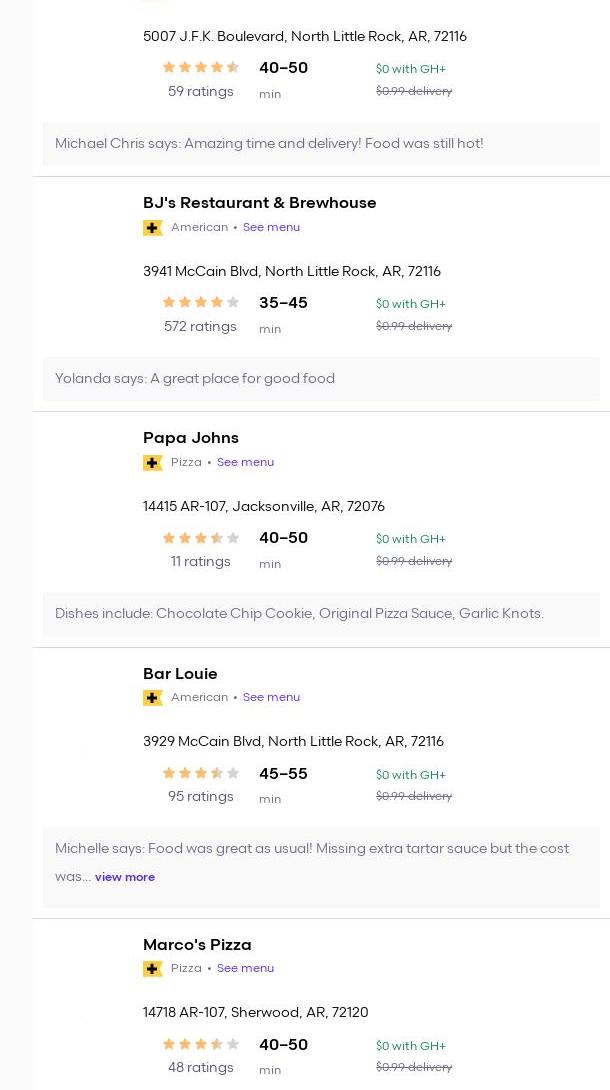This screenshot has height=1090, width=610.
Task: Open Papa Johns See menu link
Action: (245, 462)
